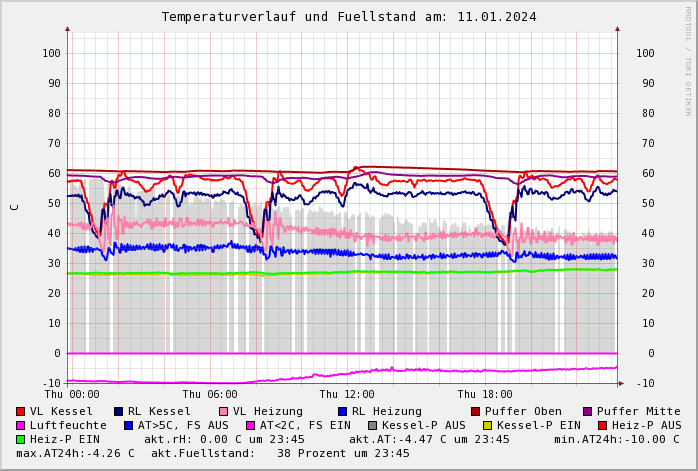Click the 'Luftfeuchte' legend label

[x=68, y=426]
